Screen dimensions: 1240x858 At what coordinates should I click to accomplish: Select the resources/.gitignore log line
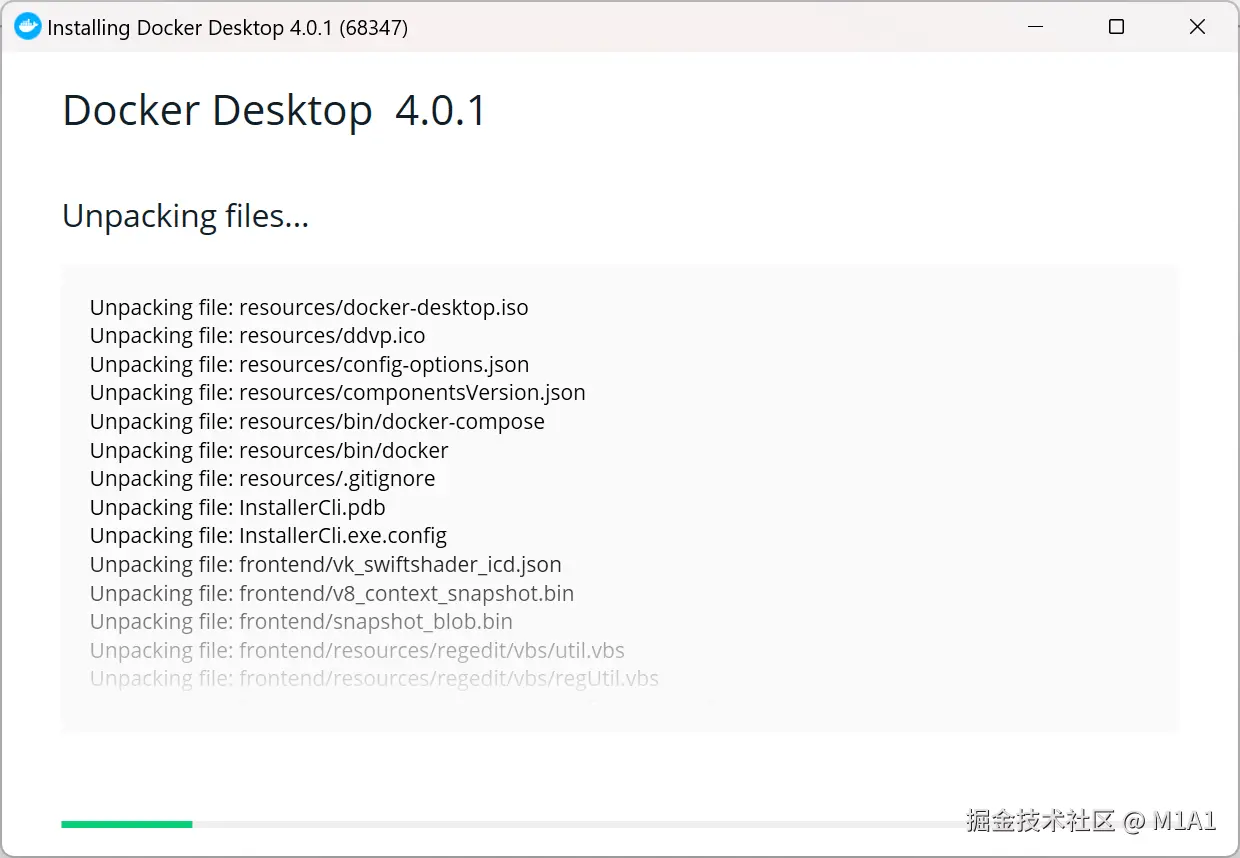[x=263, y=479]
